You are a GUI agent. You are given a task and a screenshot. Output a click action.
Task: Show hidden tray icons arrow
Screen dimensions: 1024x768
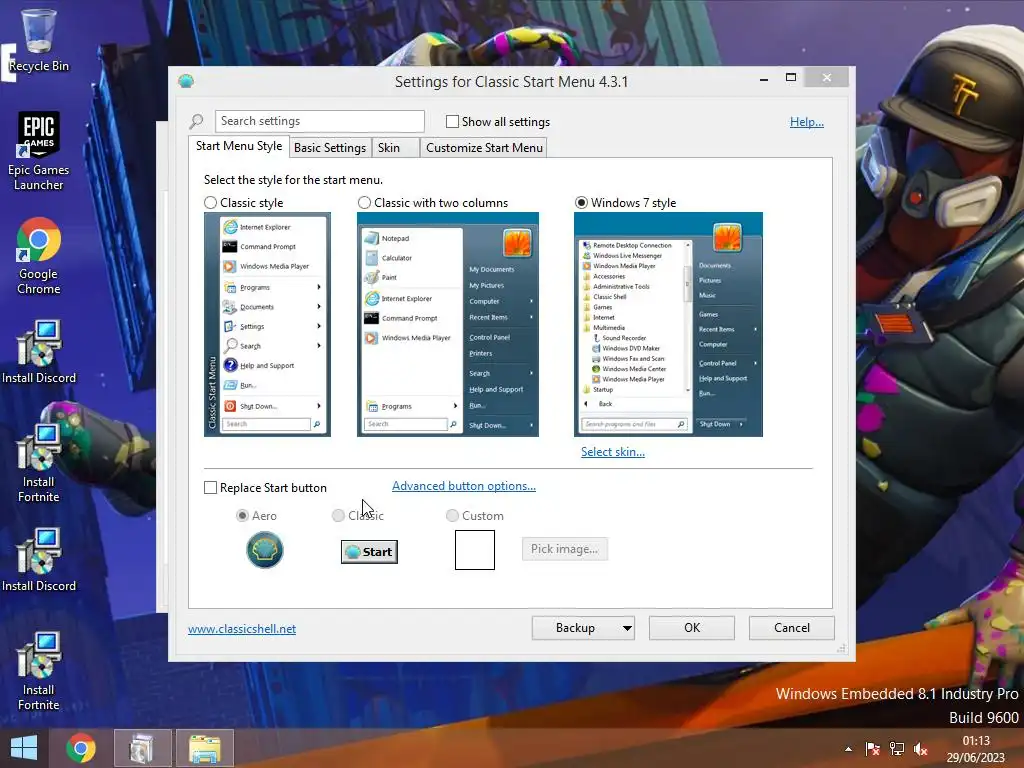[x=848, y=749]
